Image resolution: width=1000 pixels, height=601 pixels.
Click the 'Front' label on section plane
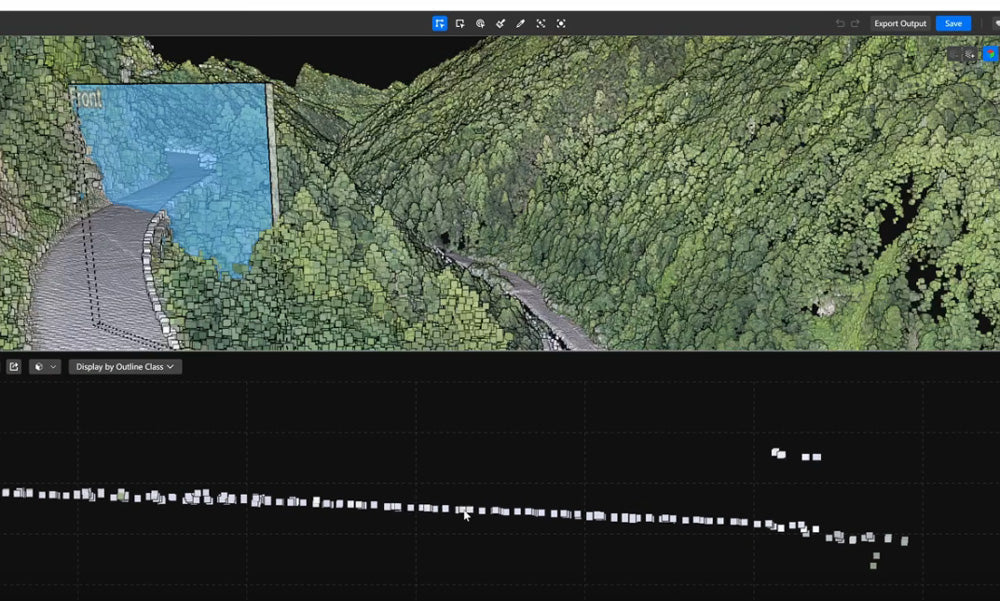(x=88, y=98)
